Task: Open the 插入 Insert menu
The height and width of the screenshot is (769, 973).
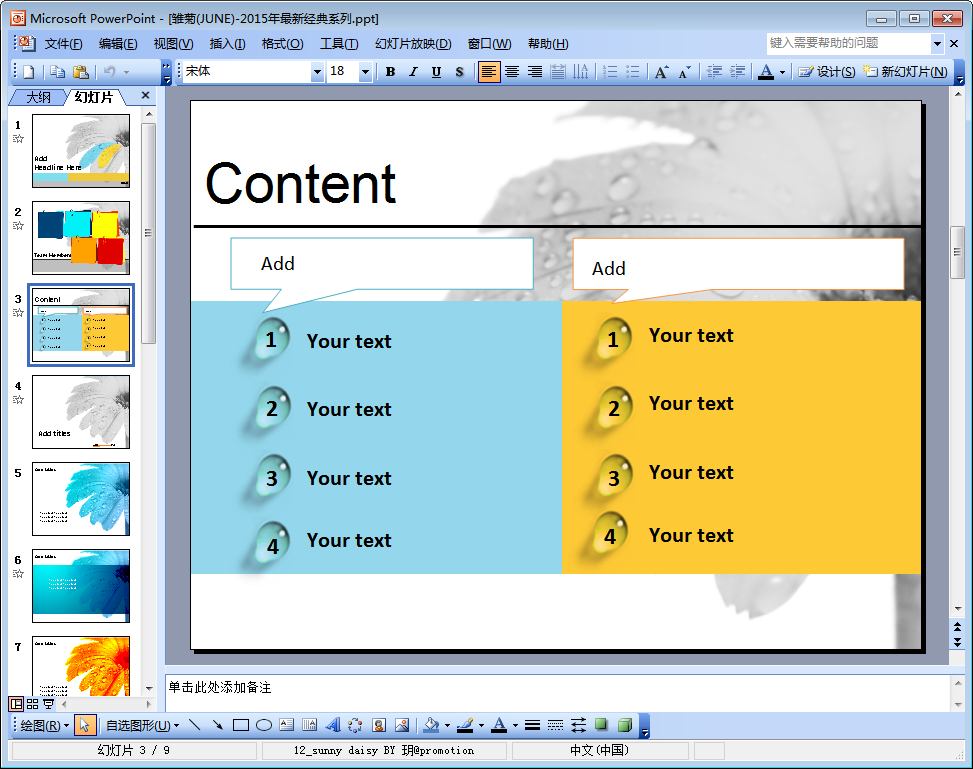Action: (x=227, y=44)
